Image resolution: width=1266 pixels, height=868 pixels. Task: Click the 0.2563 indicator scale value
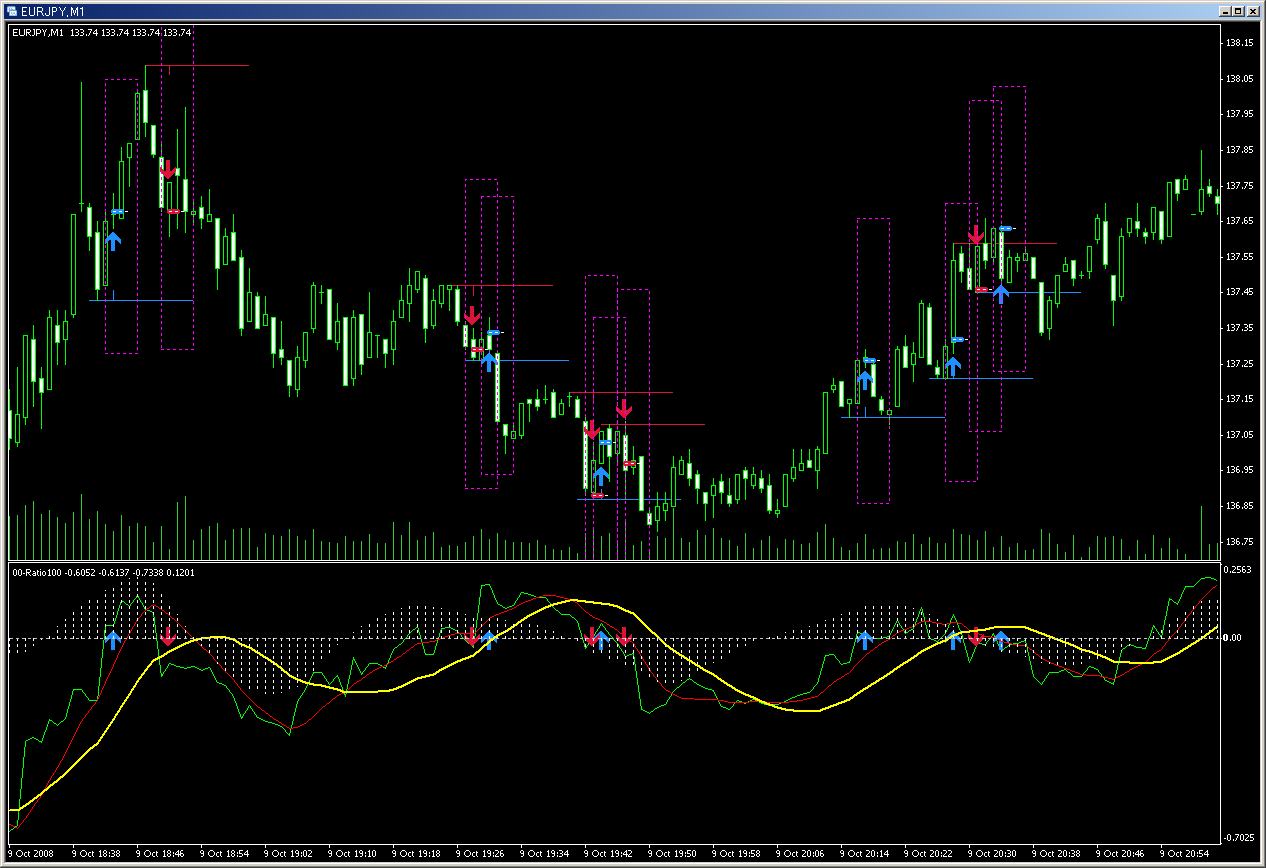tap(1240, 570)
